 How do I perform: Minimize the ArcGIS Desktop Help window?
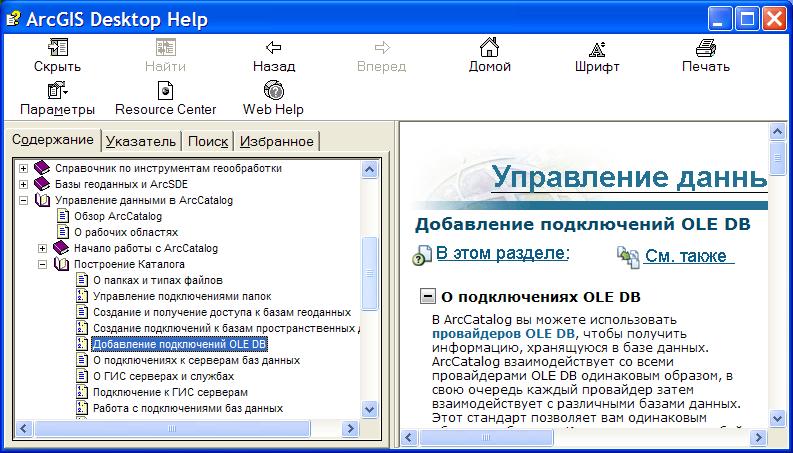(x=721, y=20)
